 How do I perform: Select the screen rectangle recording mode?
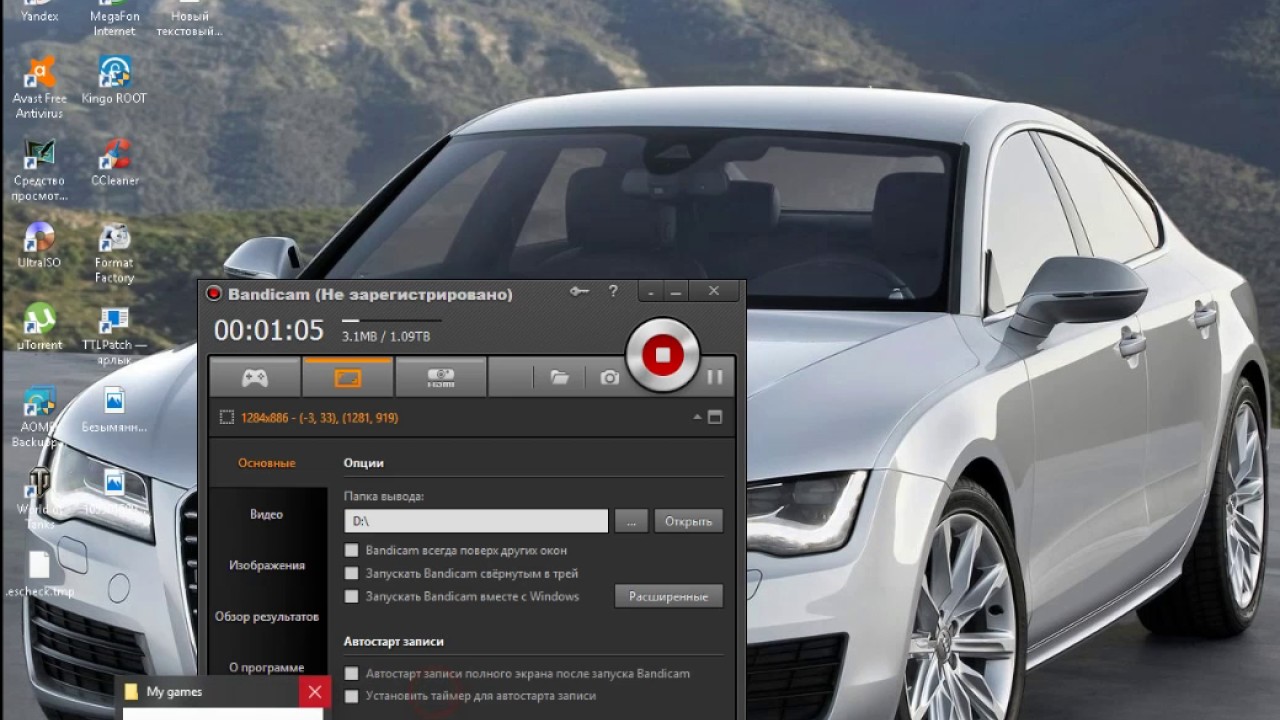coord(347,378)
